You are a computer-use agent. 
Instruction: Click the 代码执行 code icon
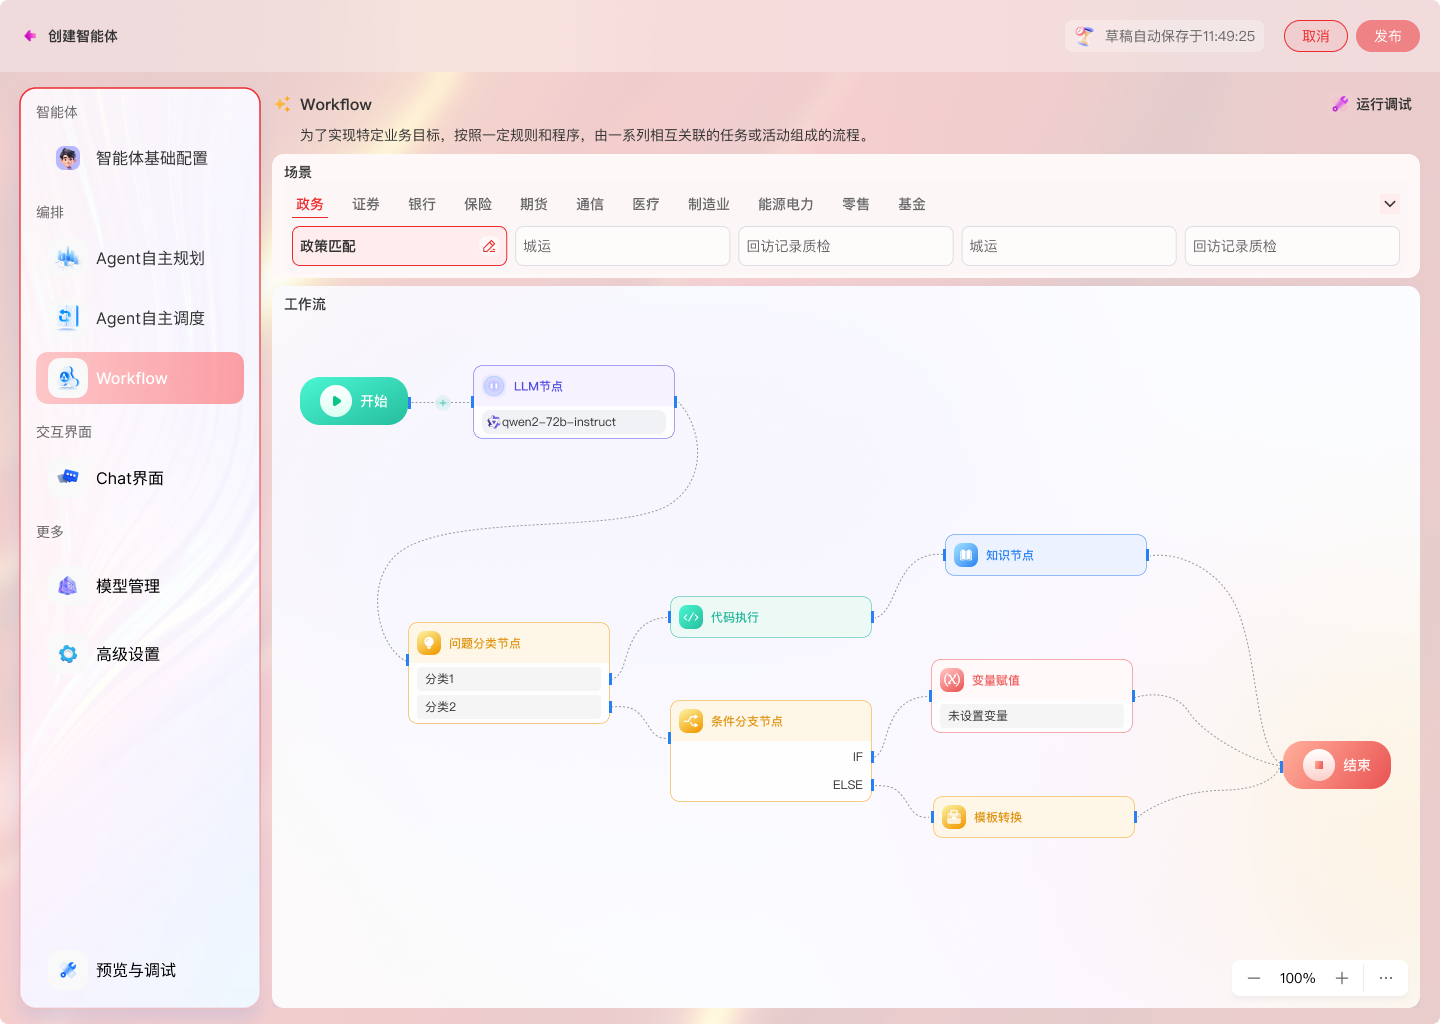(691, 617)
